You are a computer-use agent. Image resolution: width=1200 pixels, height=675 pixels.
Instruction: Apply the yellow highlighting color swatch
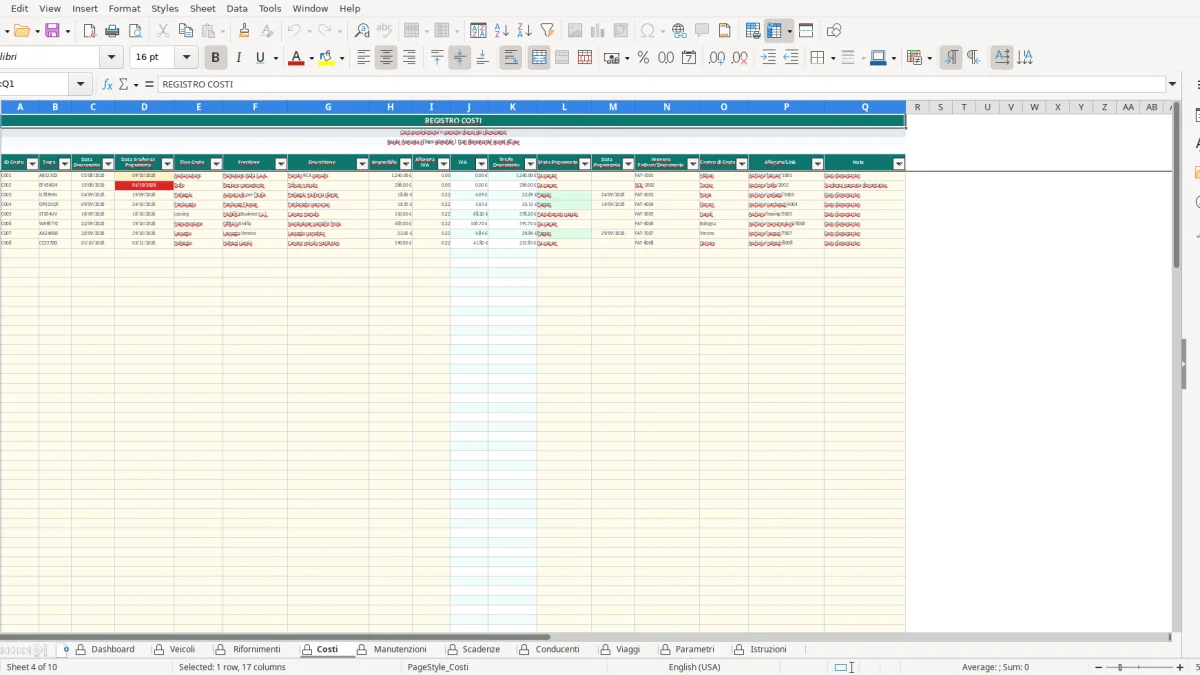327,58
